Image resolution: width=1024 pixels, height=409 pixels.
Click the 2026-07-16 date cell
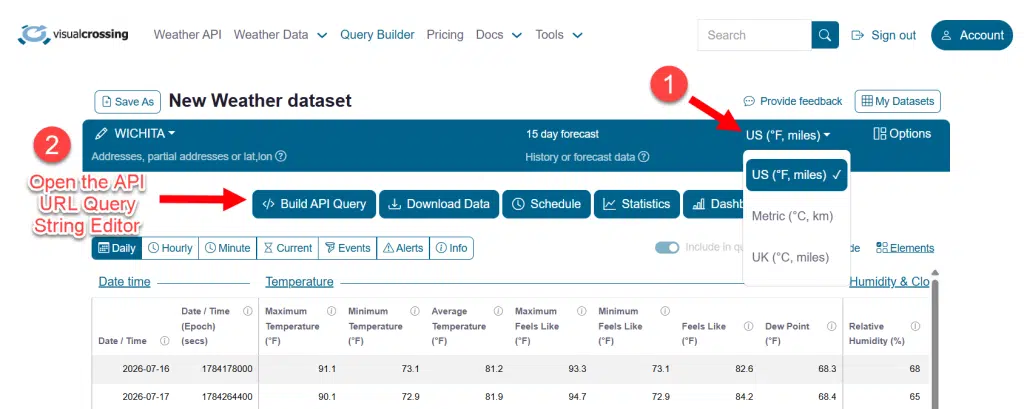tap(146, 369)
